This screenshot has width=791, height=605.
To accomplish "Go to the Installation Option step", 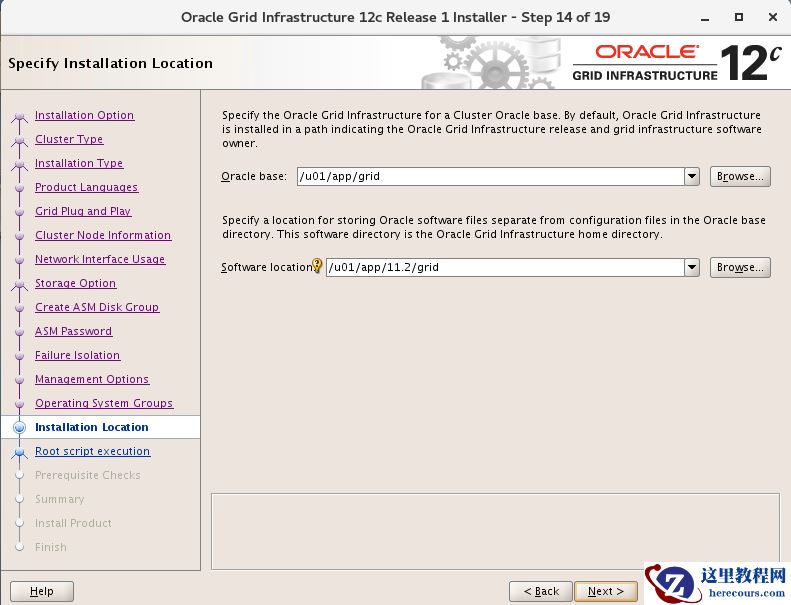I will 84,115.
